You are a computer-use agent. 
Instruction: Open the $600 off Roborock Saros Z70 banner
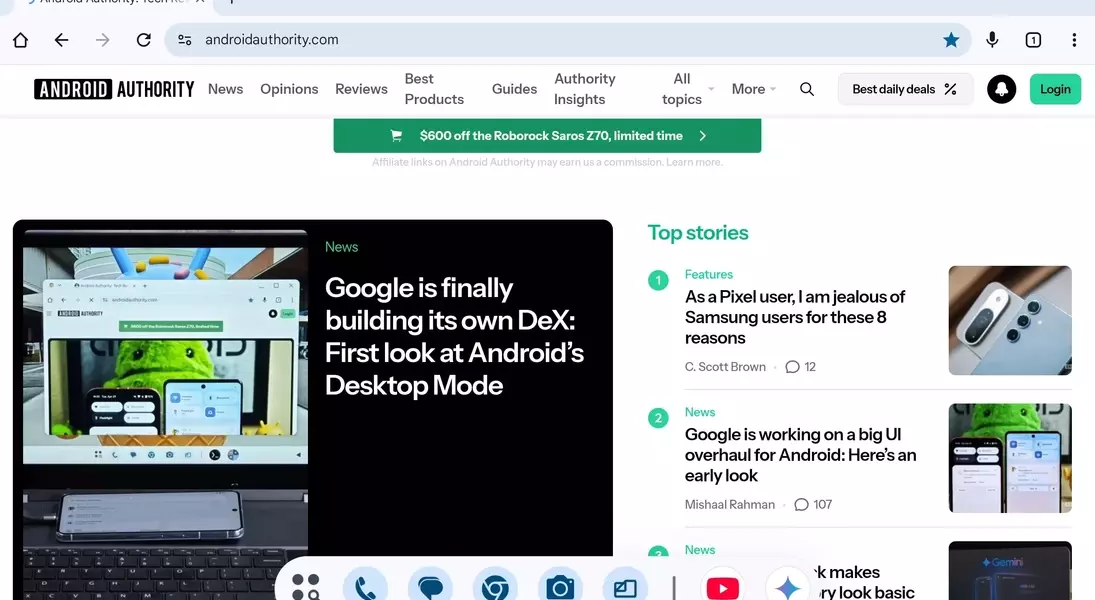click(548, 136)
